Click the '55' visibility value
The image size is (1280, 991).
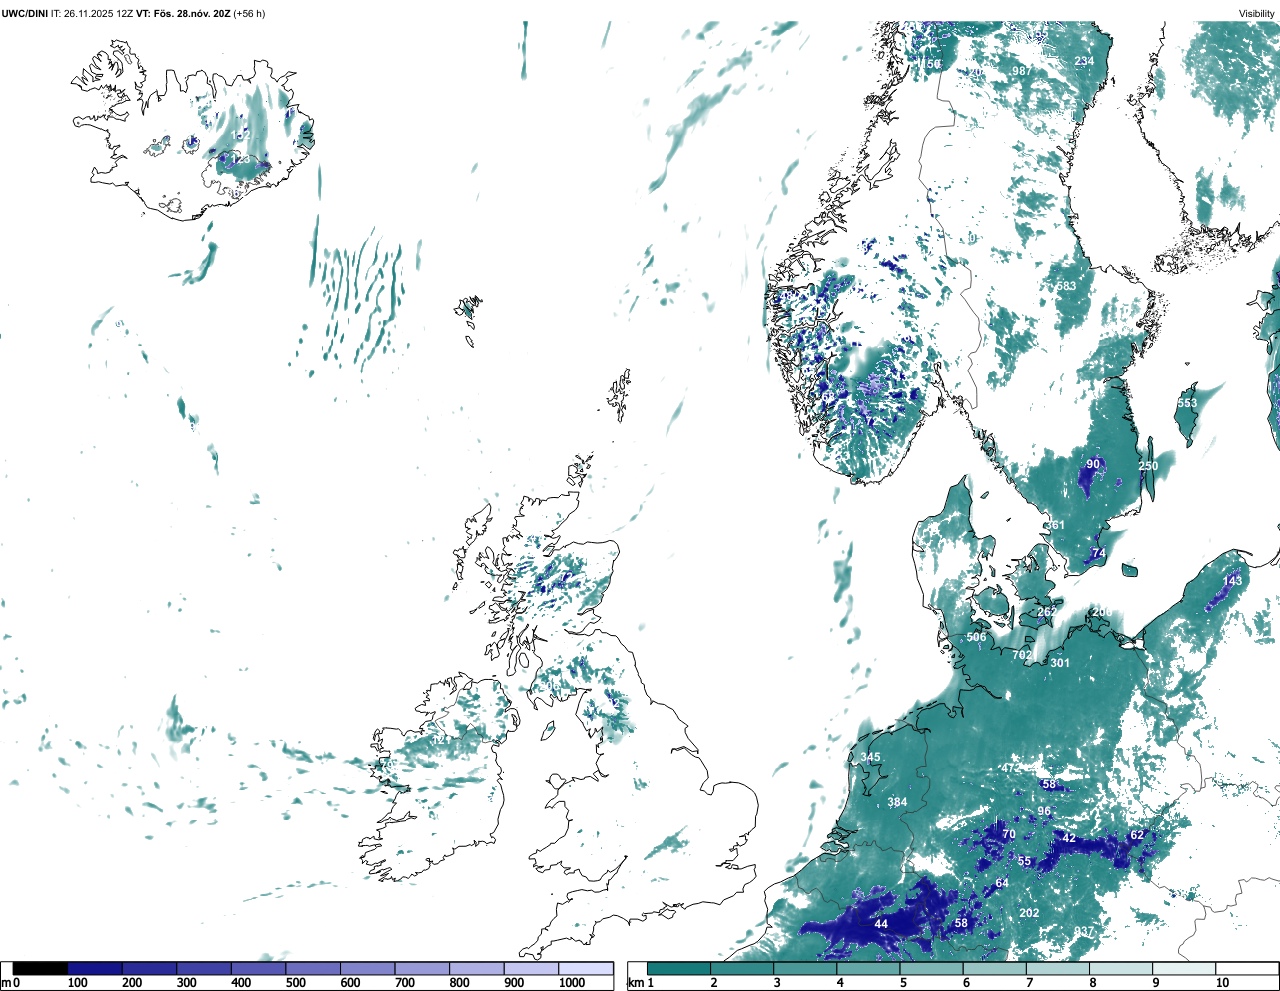point(1025,861)
